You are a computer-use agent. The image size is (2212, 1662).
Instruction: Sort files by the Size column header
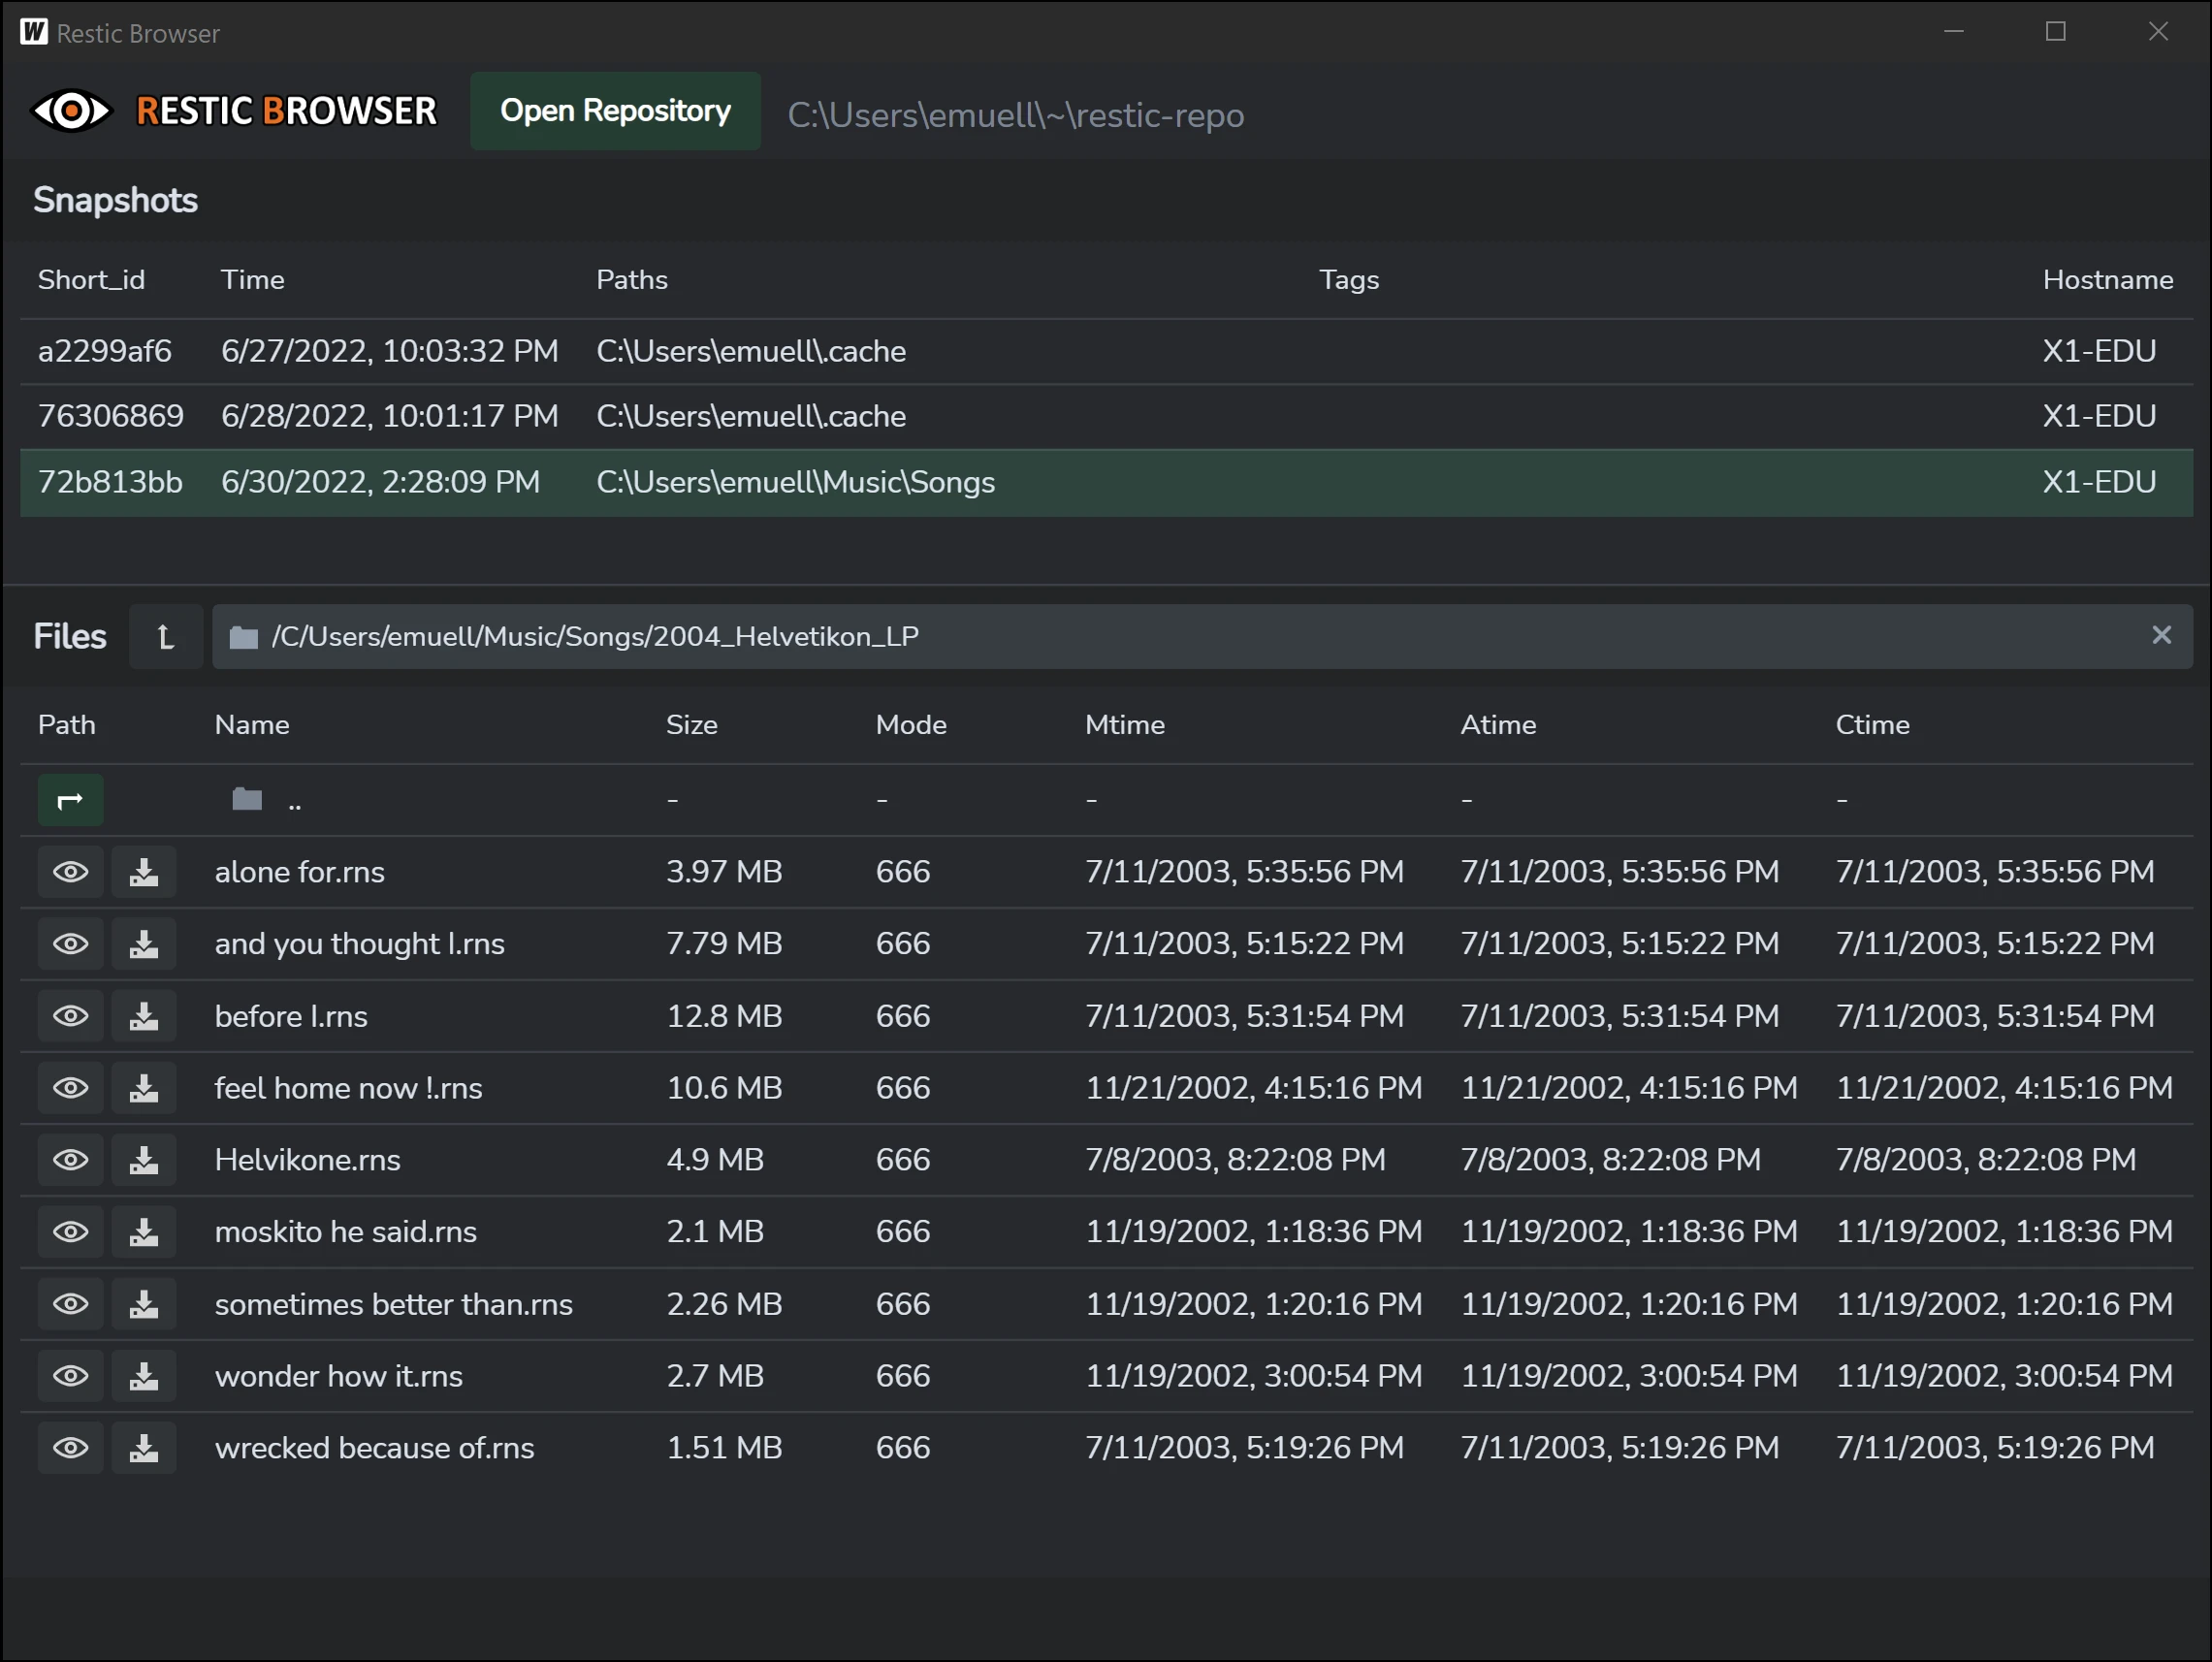click(692, 724)
